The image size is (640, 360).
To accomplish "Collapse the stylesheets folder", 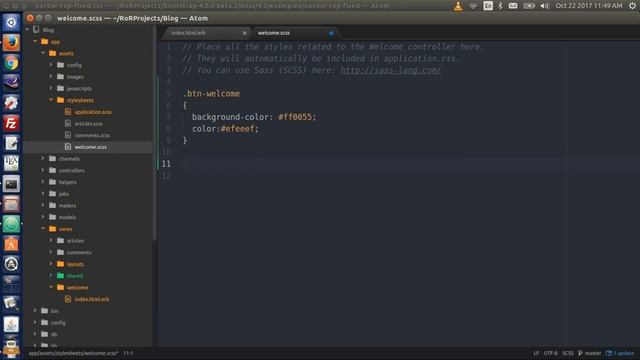I will (x=51, y=100).
